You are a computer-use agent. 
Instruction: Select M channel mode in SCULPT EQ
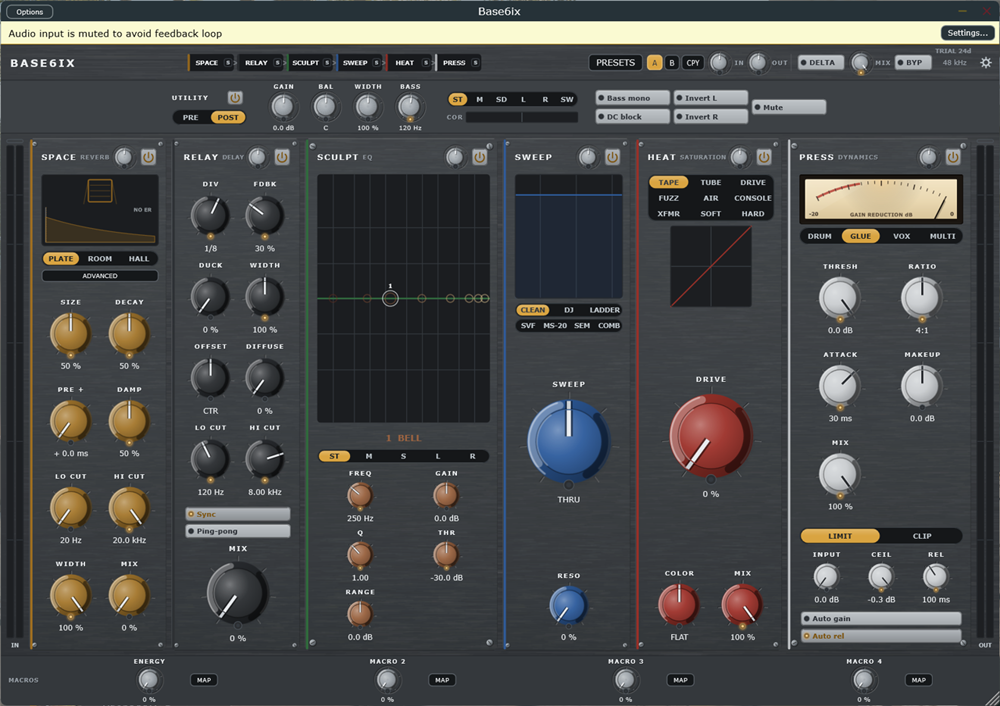(369, 456)
